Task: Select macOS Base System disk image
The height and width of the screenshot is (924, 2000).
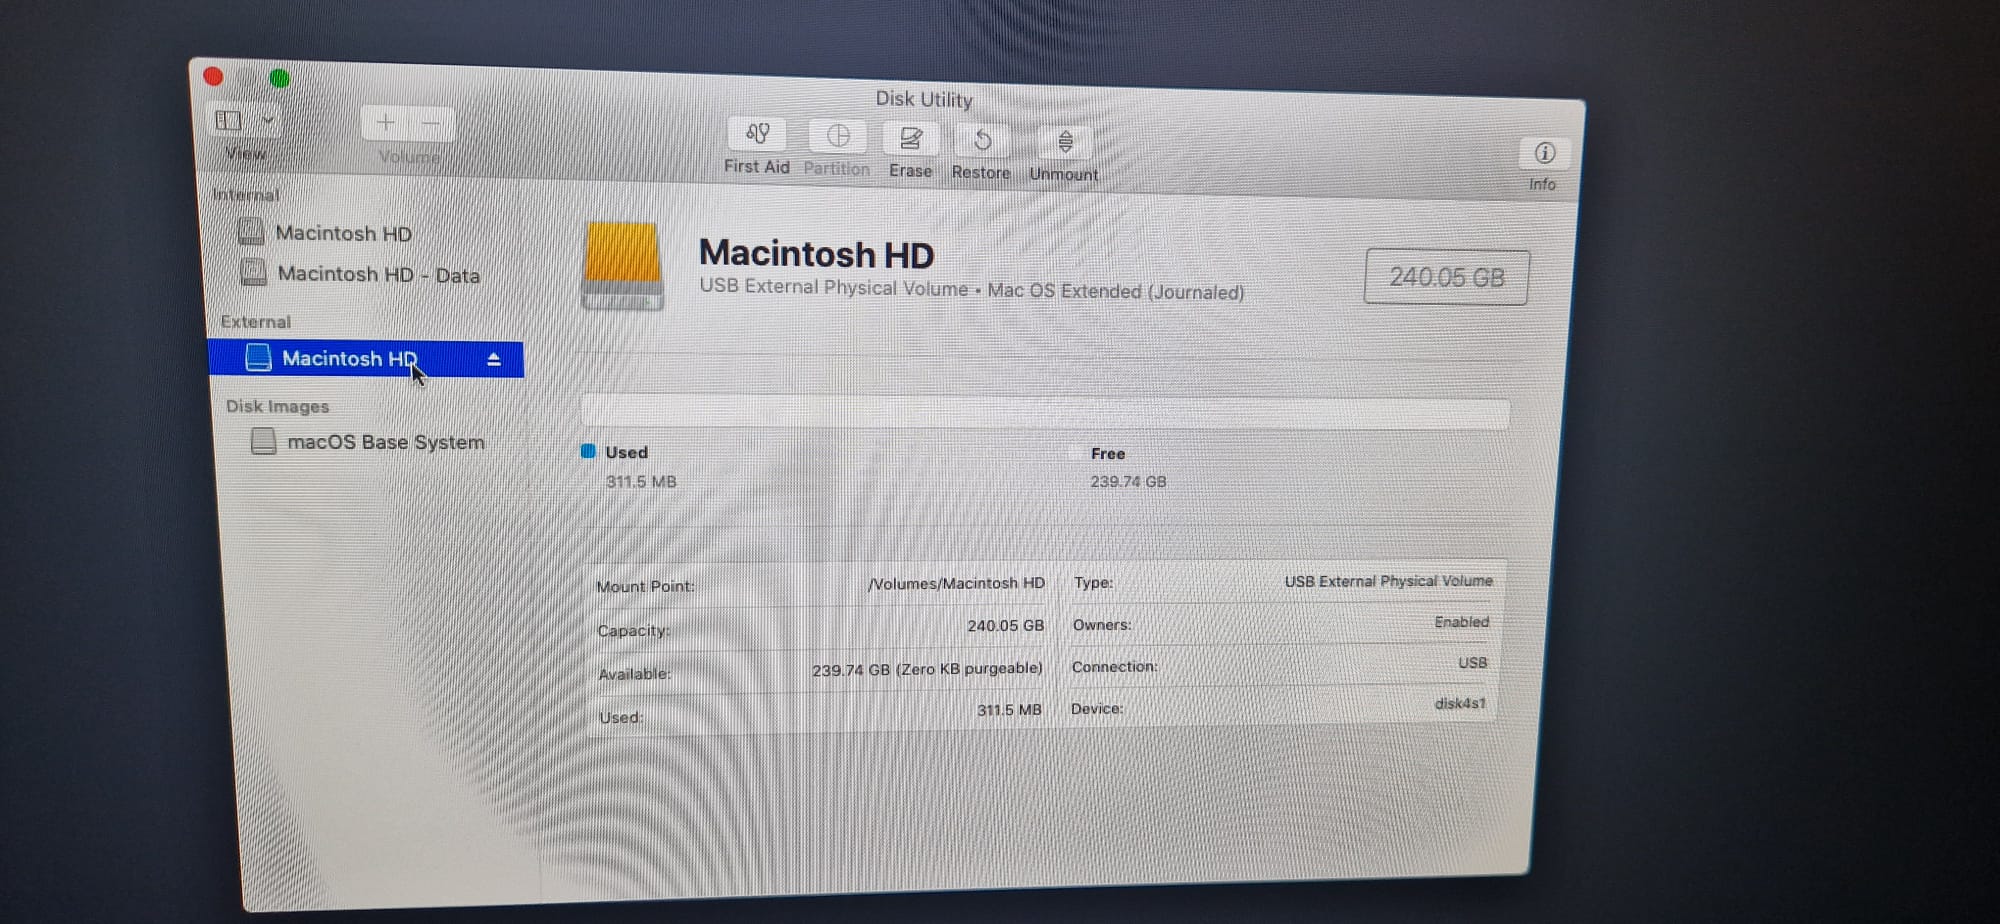Action: click(385, 442)
